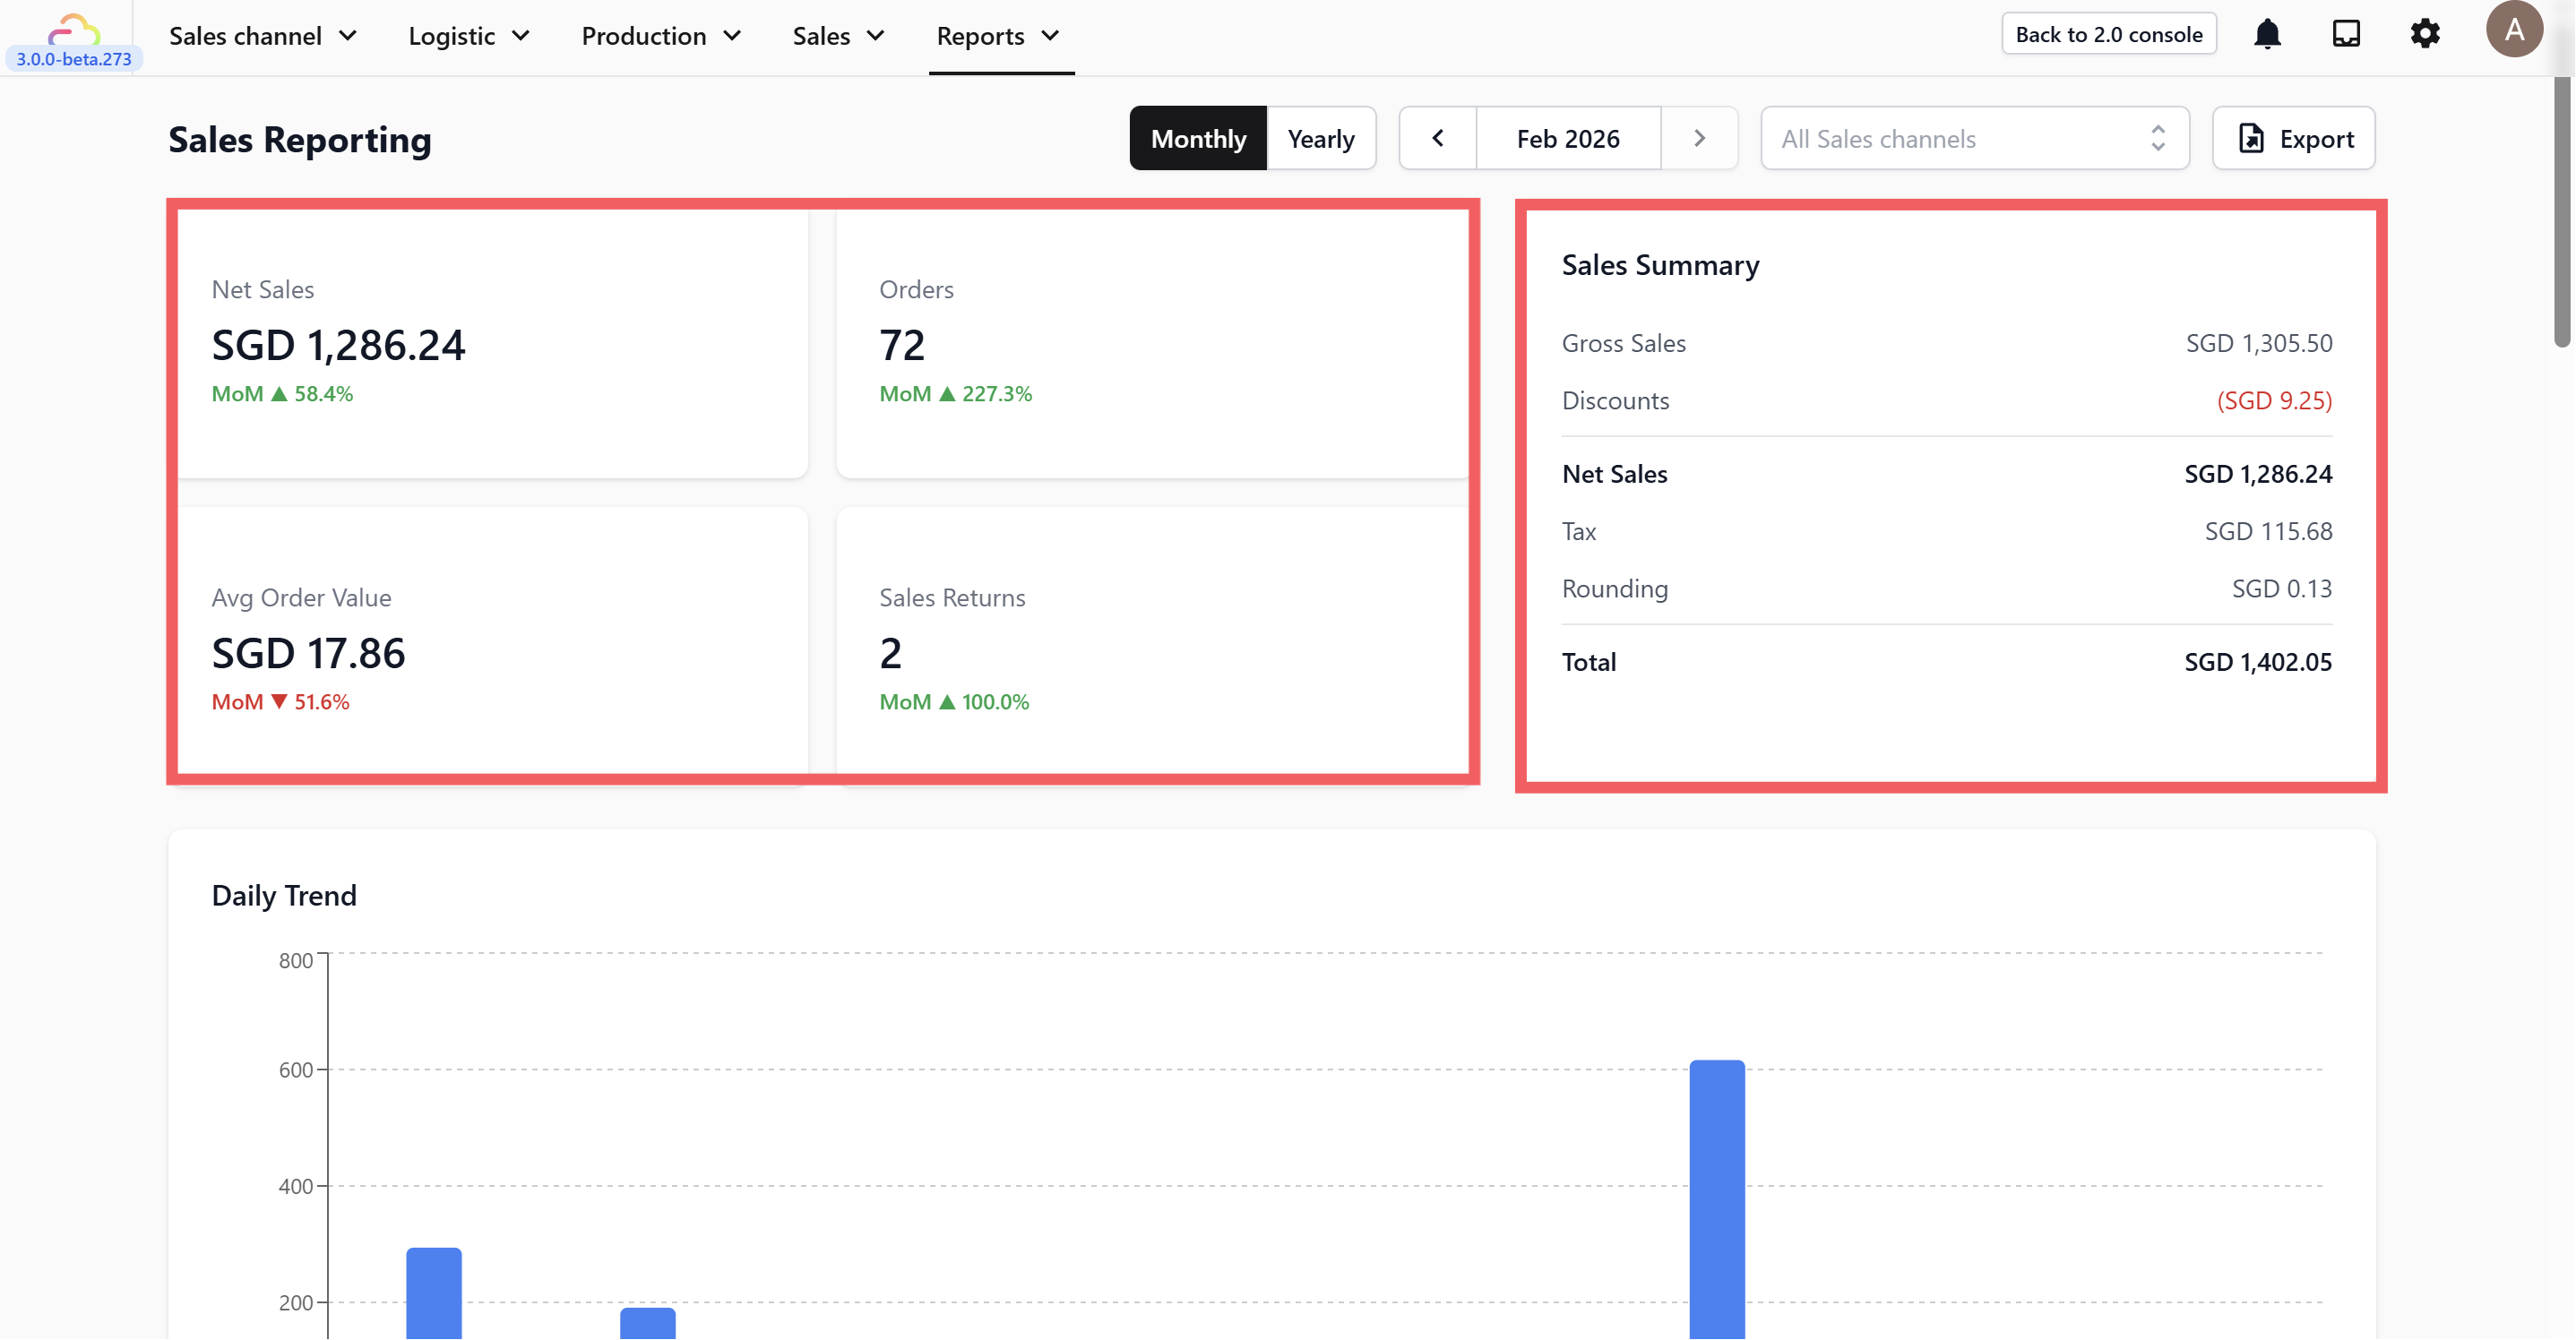Image resolution: width=2576 pixels, height=1340 pixels.
Task: Switch to Yearly view
Action: pyautogui.click(x=1320, y=138)
